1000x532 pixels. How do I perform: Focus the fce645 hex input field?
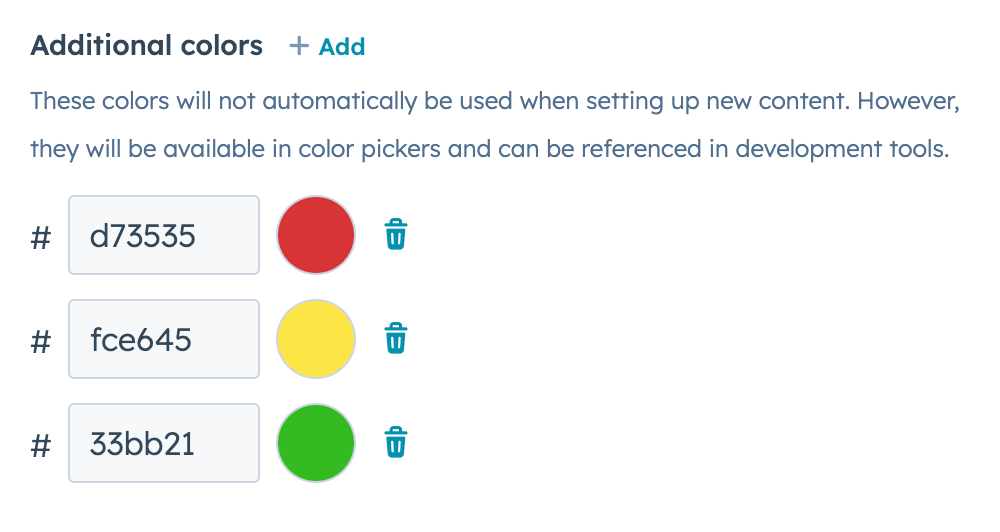pos(163,339)
